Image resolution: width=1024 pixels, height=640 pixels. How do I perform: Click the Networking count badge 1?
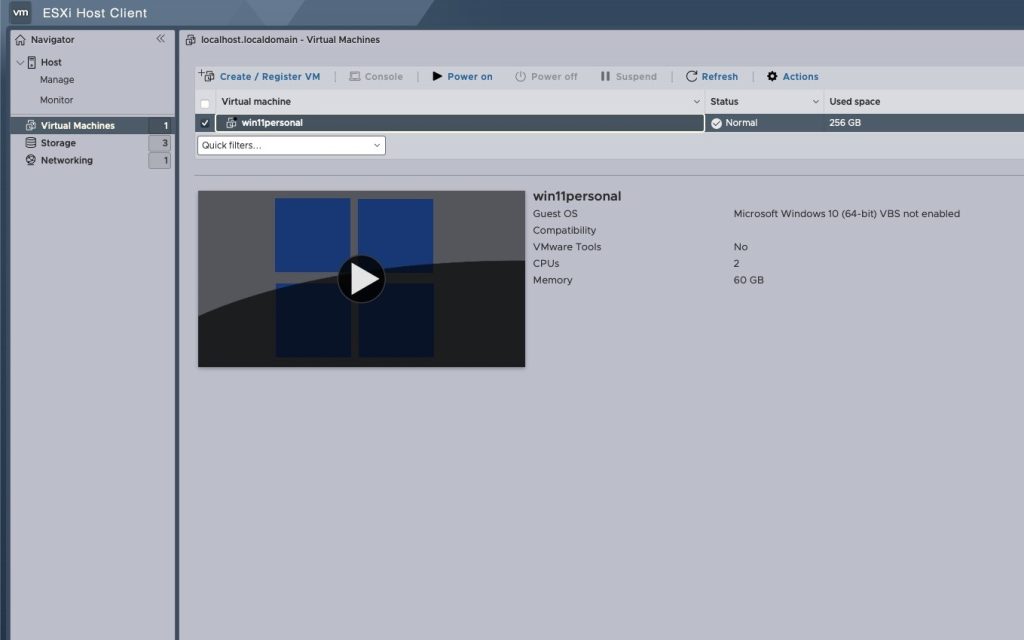[160, 161]
